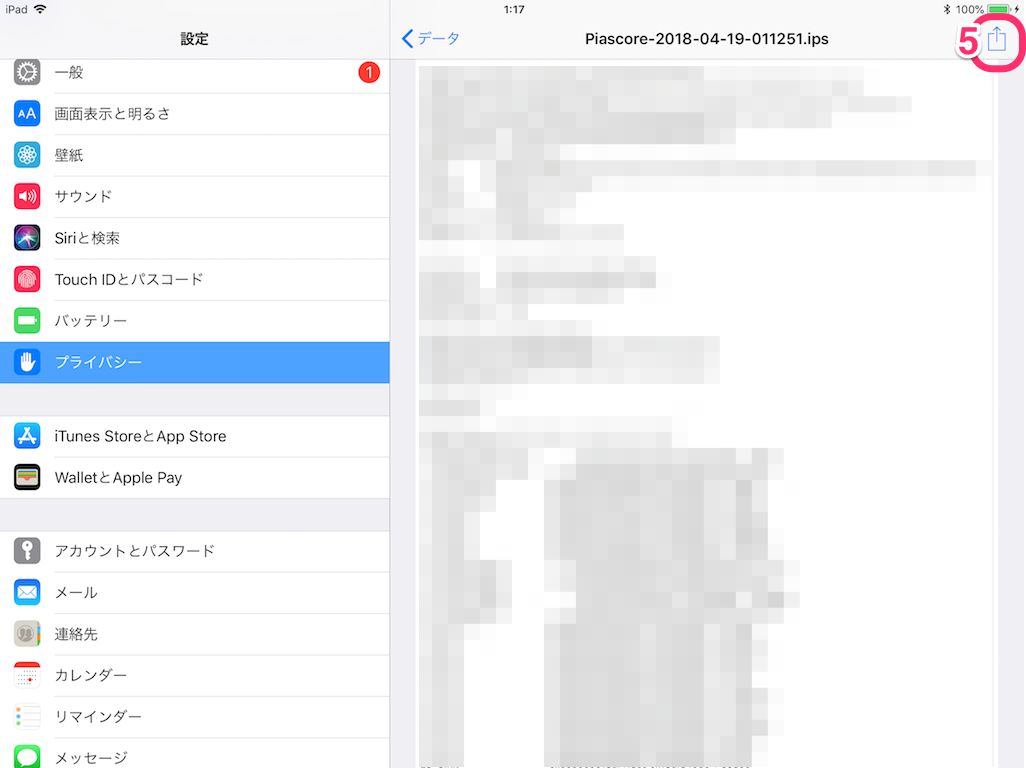Tap the battery indicator in status bar

999,9
